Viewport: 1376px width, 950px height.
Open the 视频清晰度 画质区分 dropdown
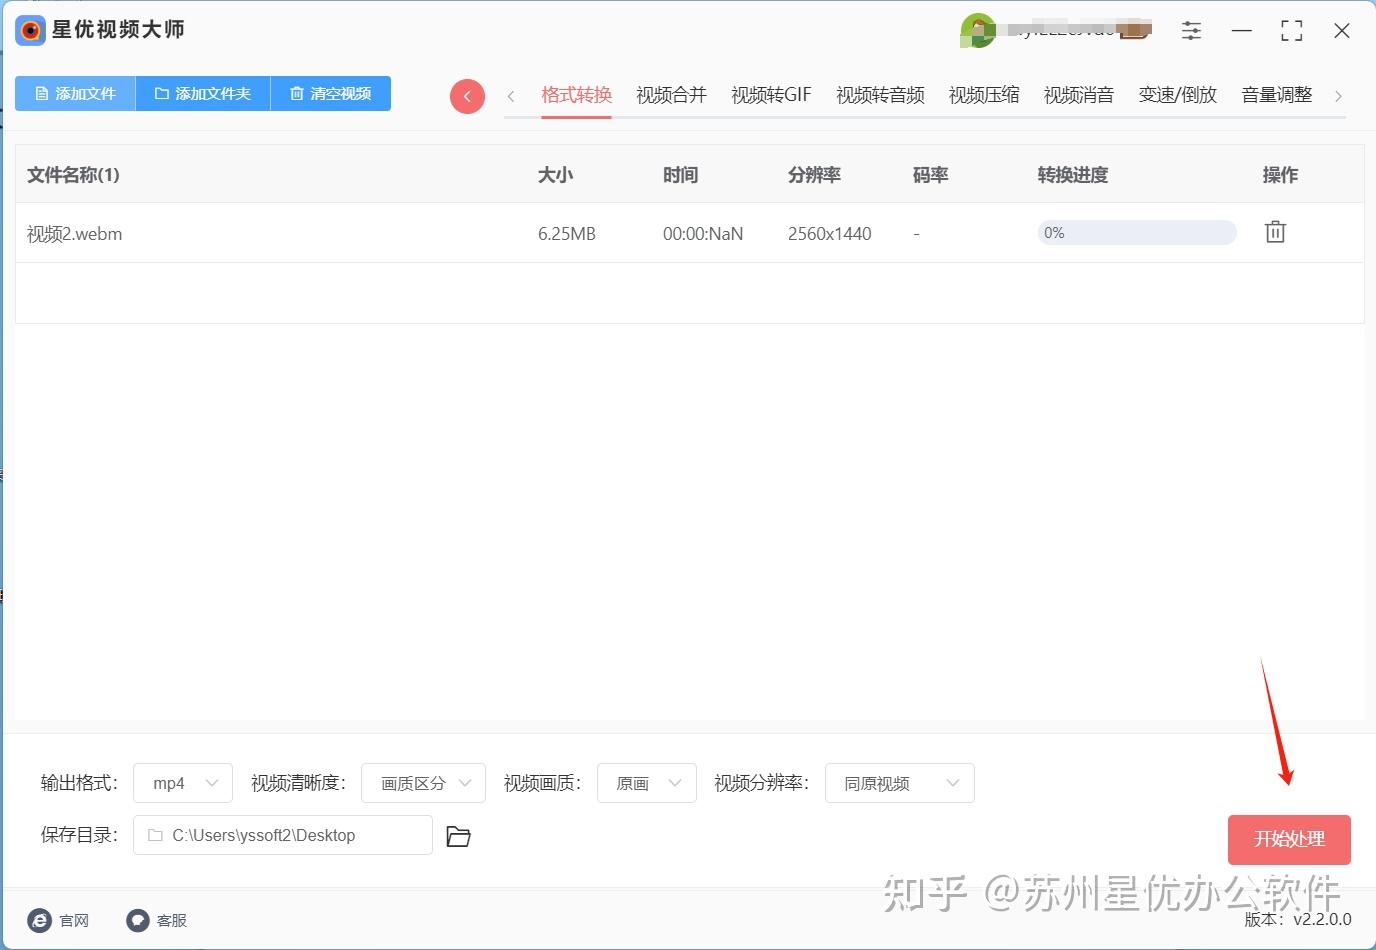point(423,783)
